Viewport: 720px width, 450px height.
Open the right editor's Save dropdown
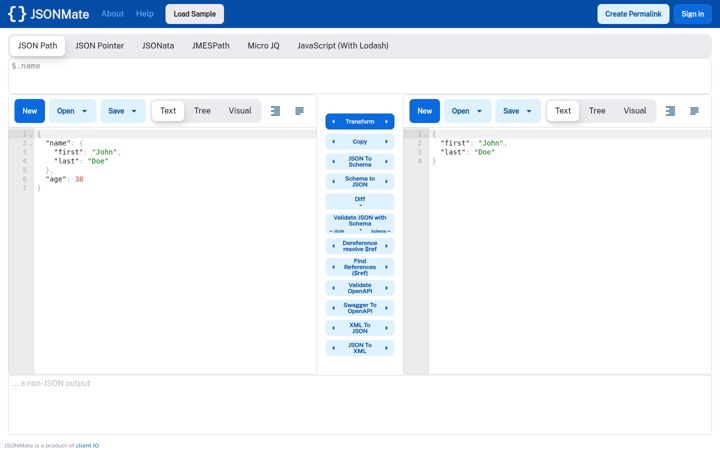[x=518, y=111]
